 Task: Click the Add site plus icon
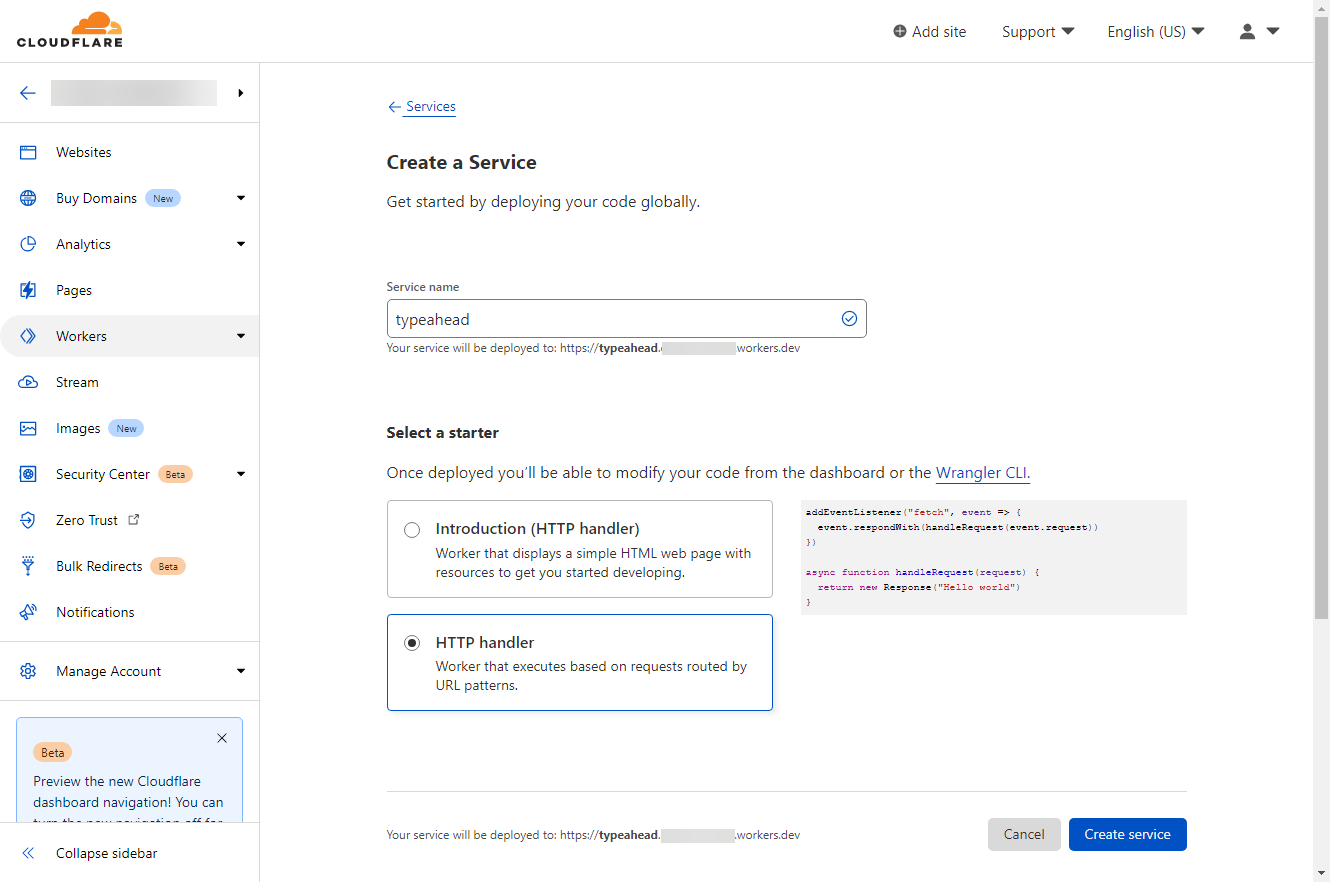[x=900, y=31]
